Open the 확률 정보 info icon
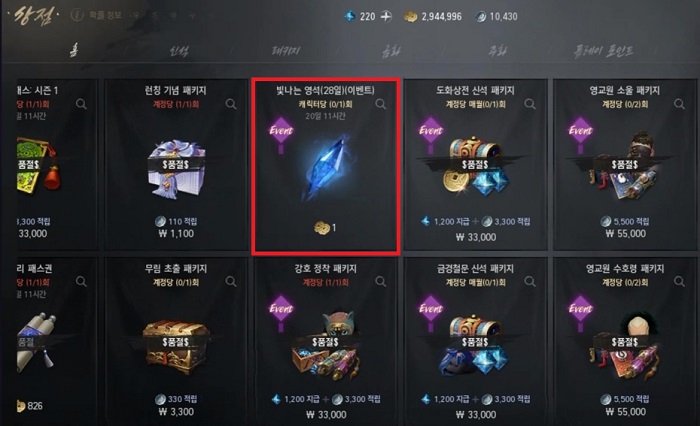The height and width of the screenshot is (426, 700). coord(77,15)
